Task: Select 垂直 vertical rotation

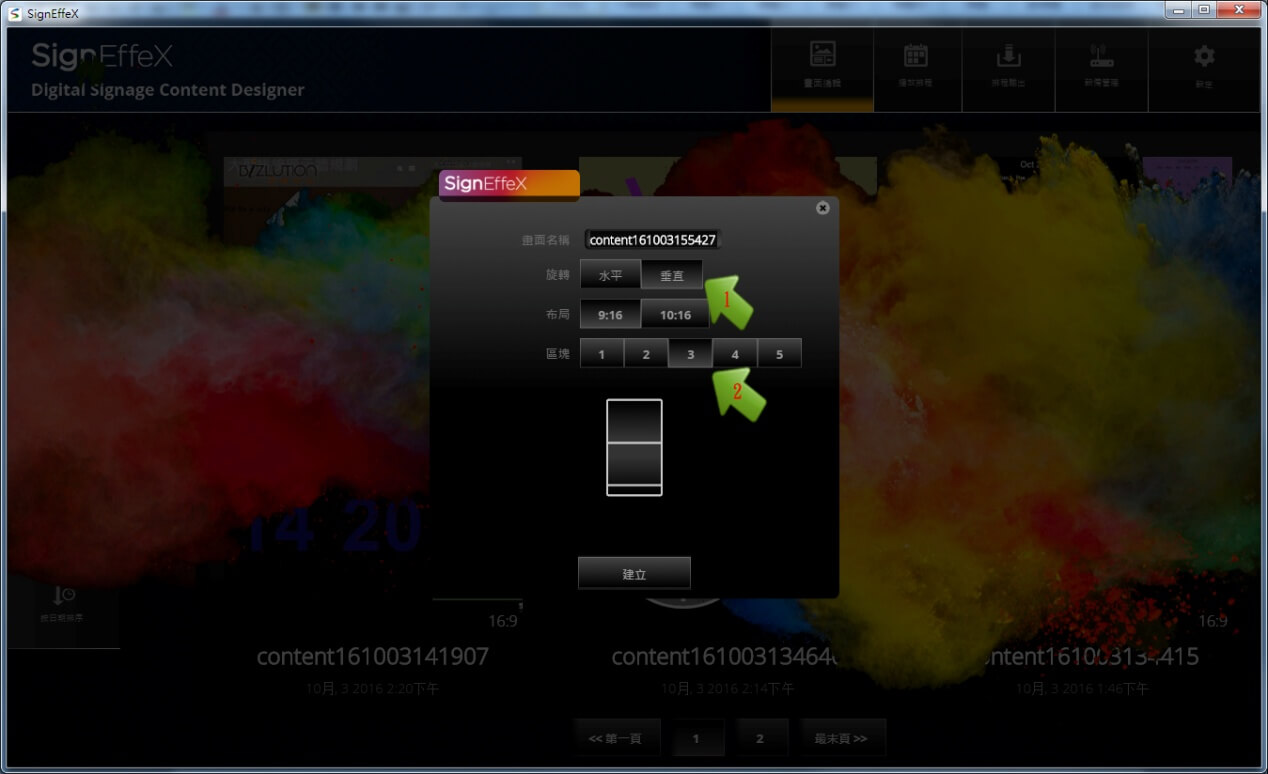Action: tap(672, 275)
